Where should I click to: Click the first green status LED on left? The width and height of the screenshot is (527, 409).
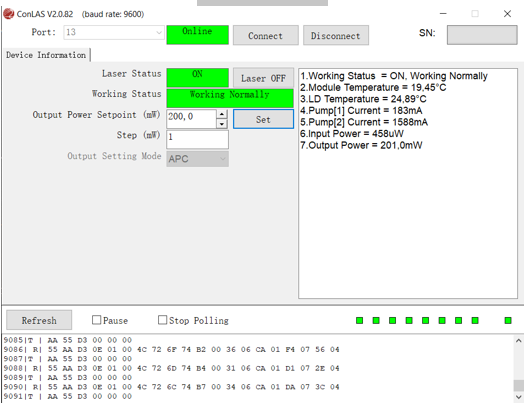tap(359, 320)
